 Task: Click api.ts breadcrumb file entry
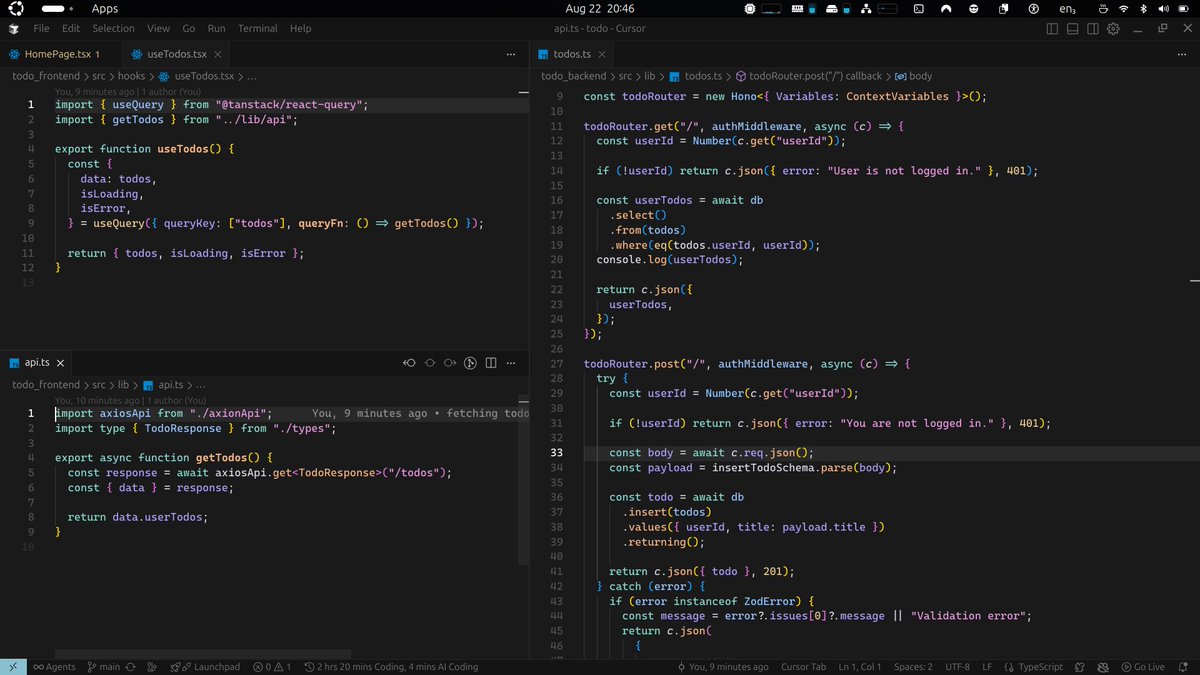tap(163, 385)
